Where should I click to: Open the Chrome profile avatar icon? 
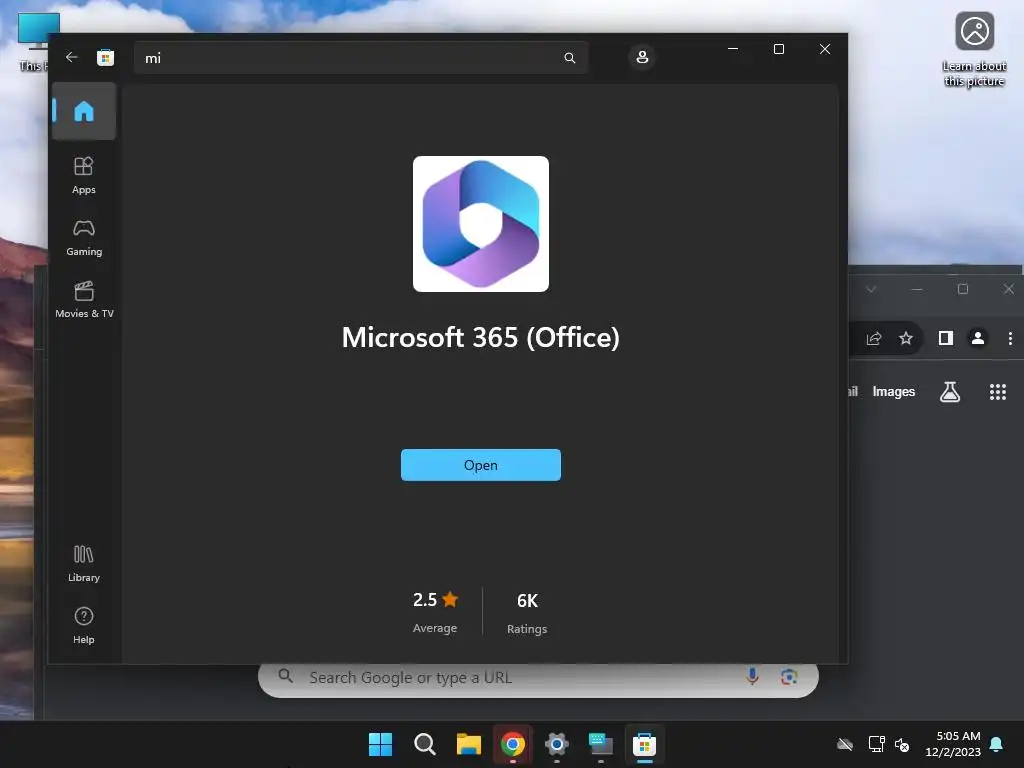tap(978, 338)
